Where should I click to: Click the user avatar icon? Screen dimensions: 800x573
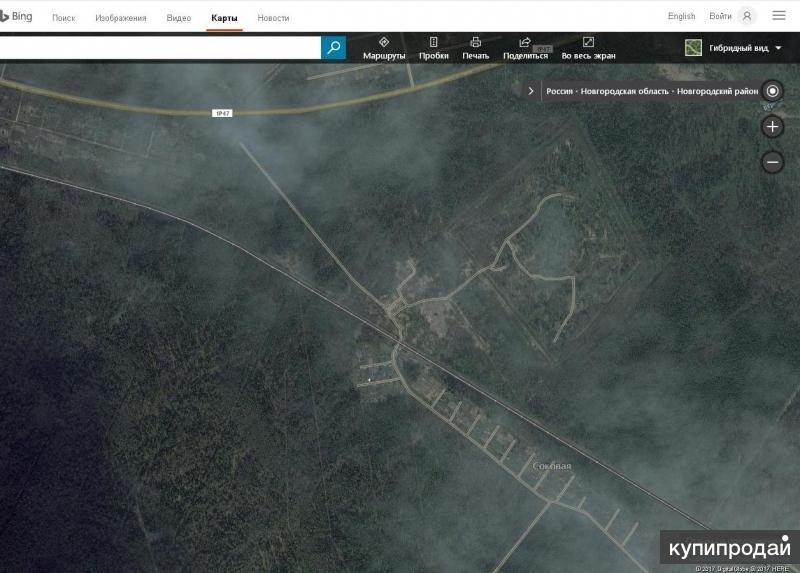747,16
